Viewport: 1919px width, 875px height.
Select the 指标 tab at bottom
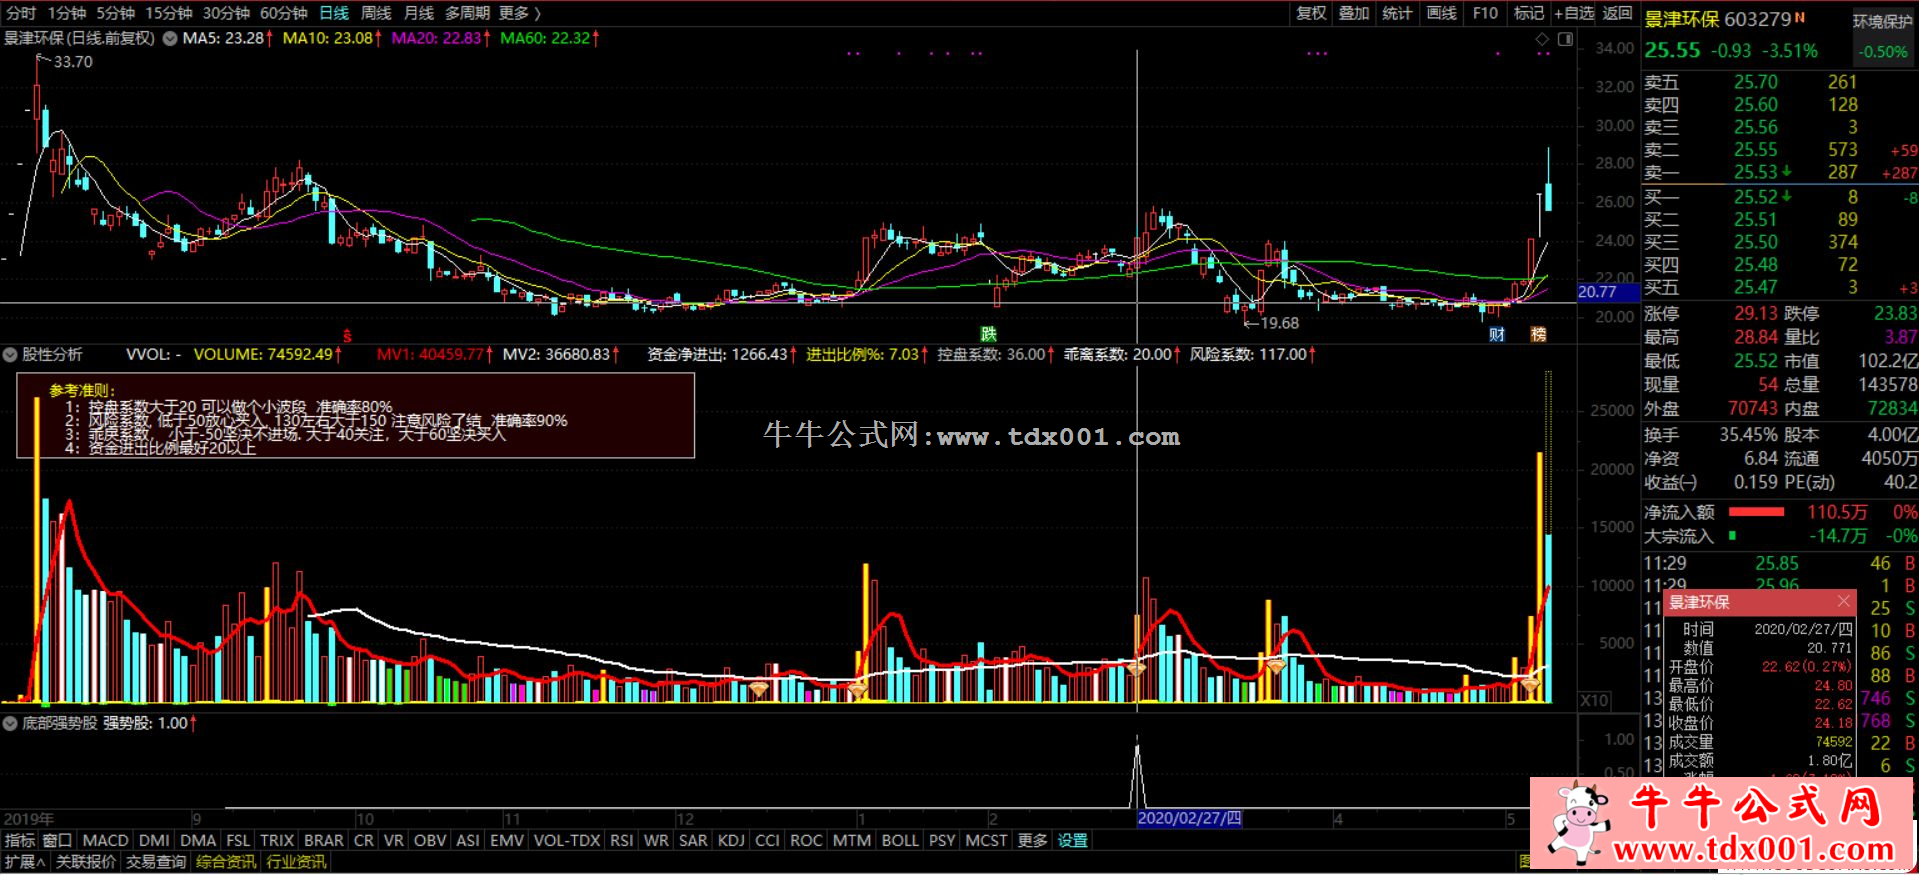point(20,840)
